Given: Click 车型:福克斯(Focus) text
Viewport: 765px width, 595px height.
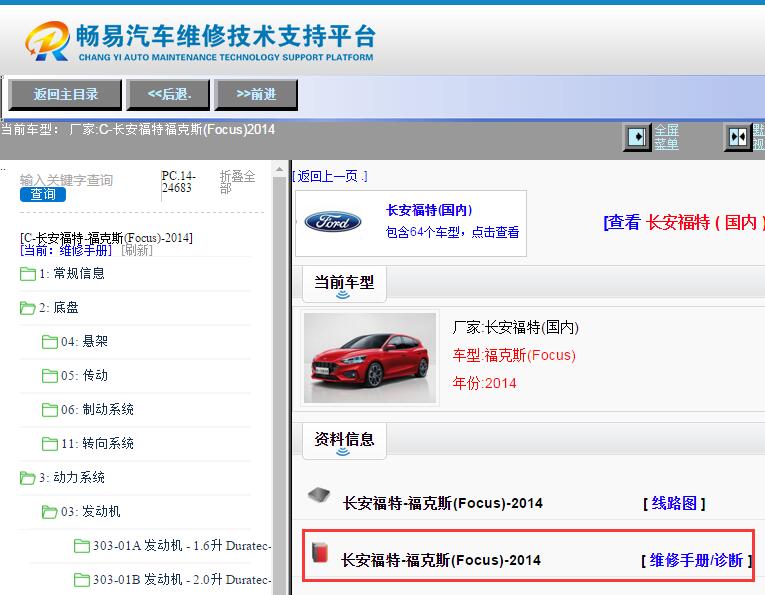Looking at the screenshot, I should pos(514,355).
